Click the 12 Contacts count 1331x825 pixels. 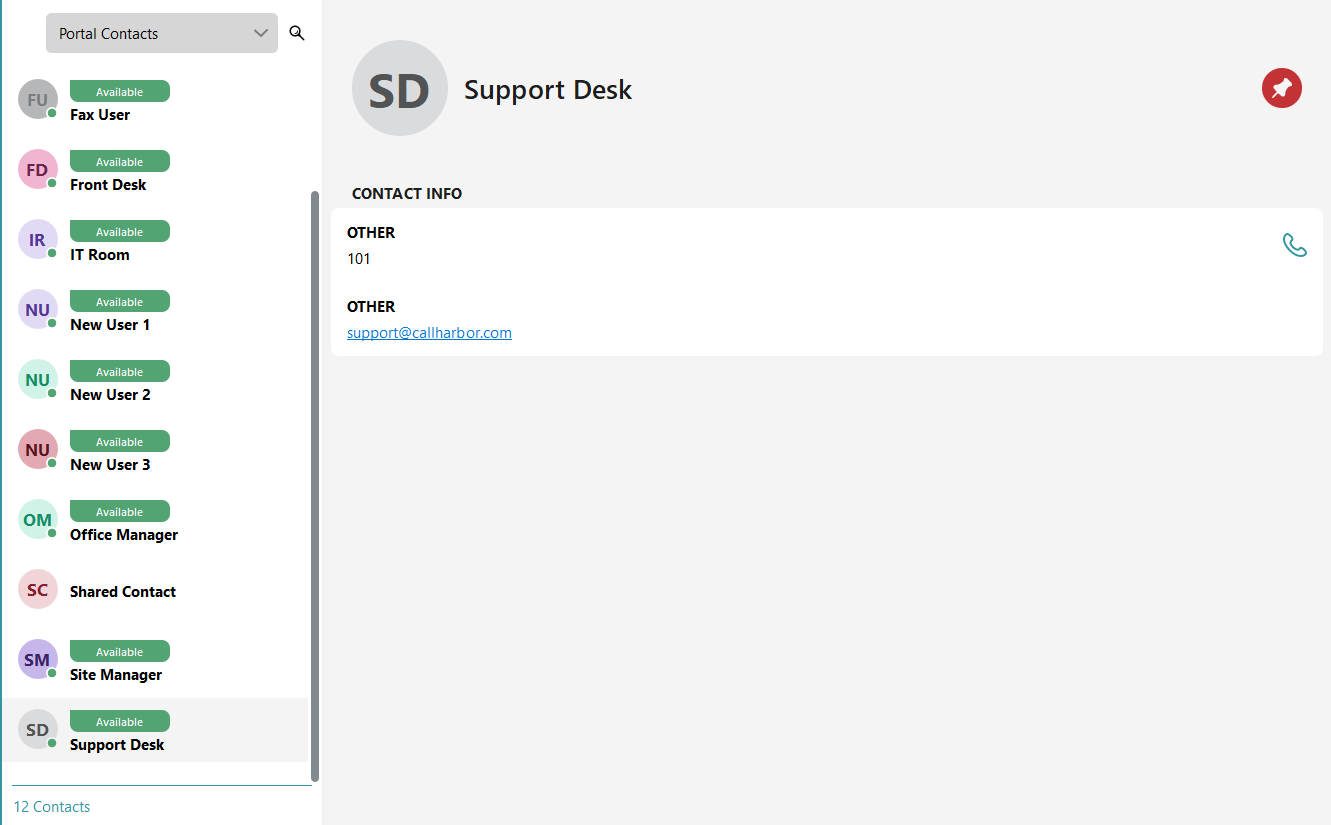click(x=52, y=807)
